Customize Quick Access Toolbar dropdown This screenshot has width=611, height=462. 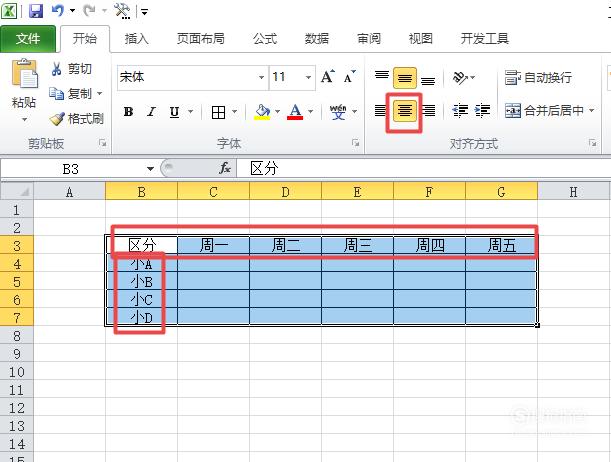pos(144,12)
